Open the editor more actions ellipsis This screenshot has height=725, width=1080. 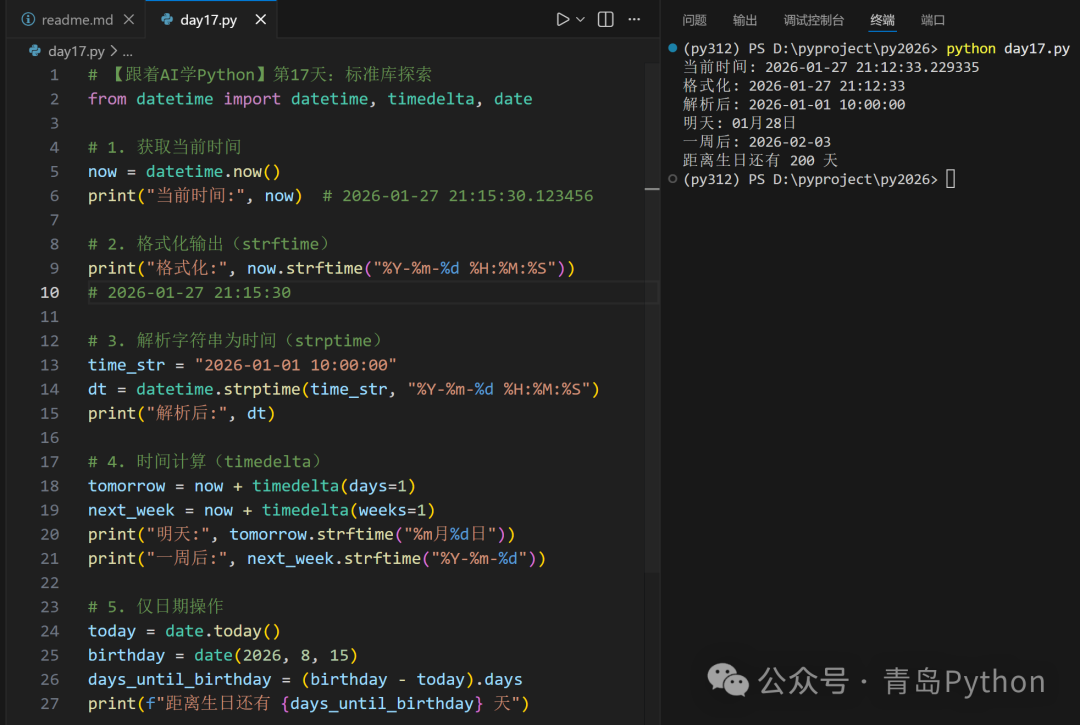coord(634,17)
